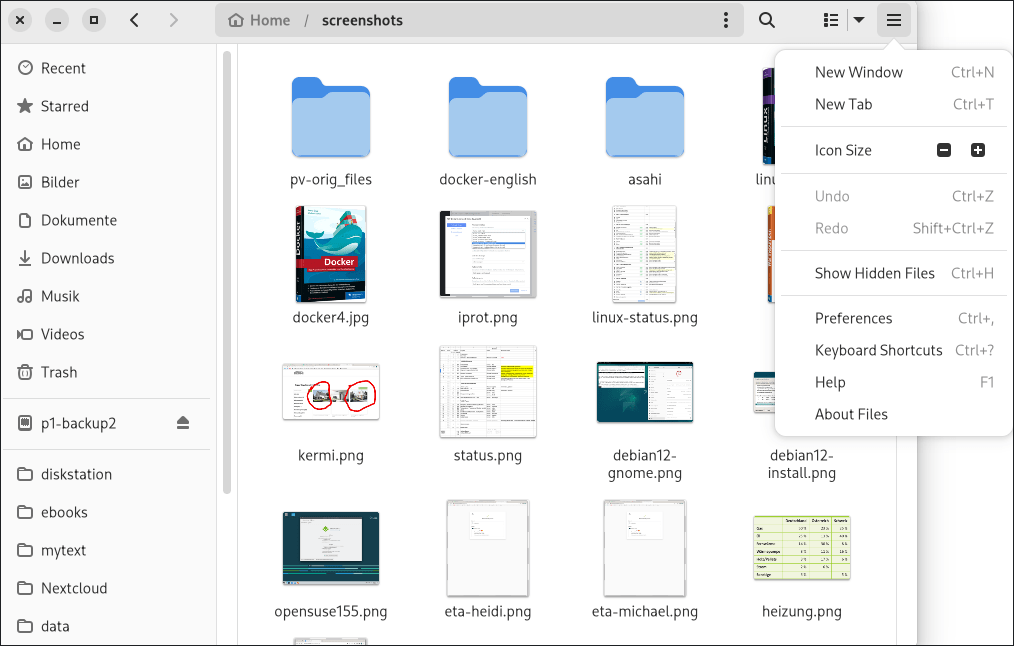Select the docker-english folder
The image size is (1014, 646).
tap(488, 117)
